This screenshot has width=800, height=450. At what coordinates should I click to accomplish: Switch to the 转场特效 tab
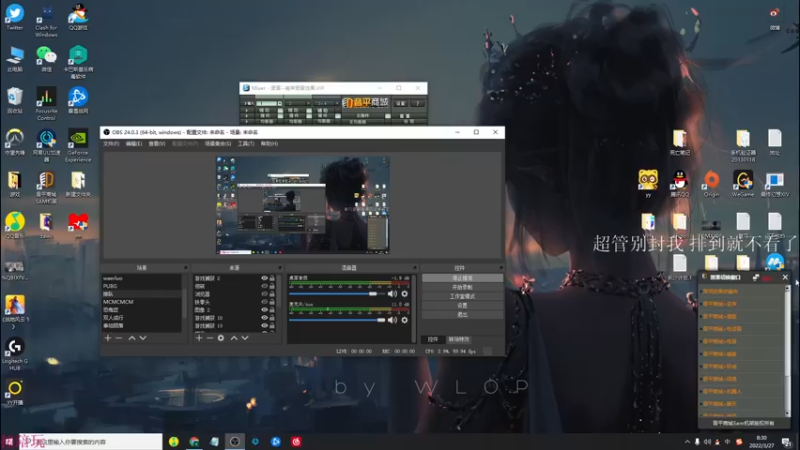point(459,339)
